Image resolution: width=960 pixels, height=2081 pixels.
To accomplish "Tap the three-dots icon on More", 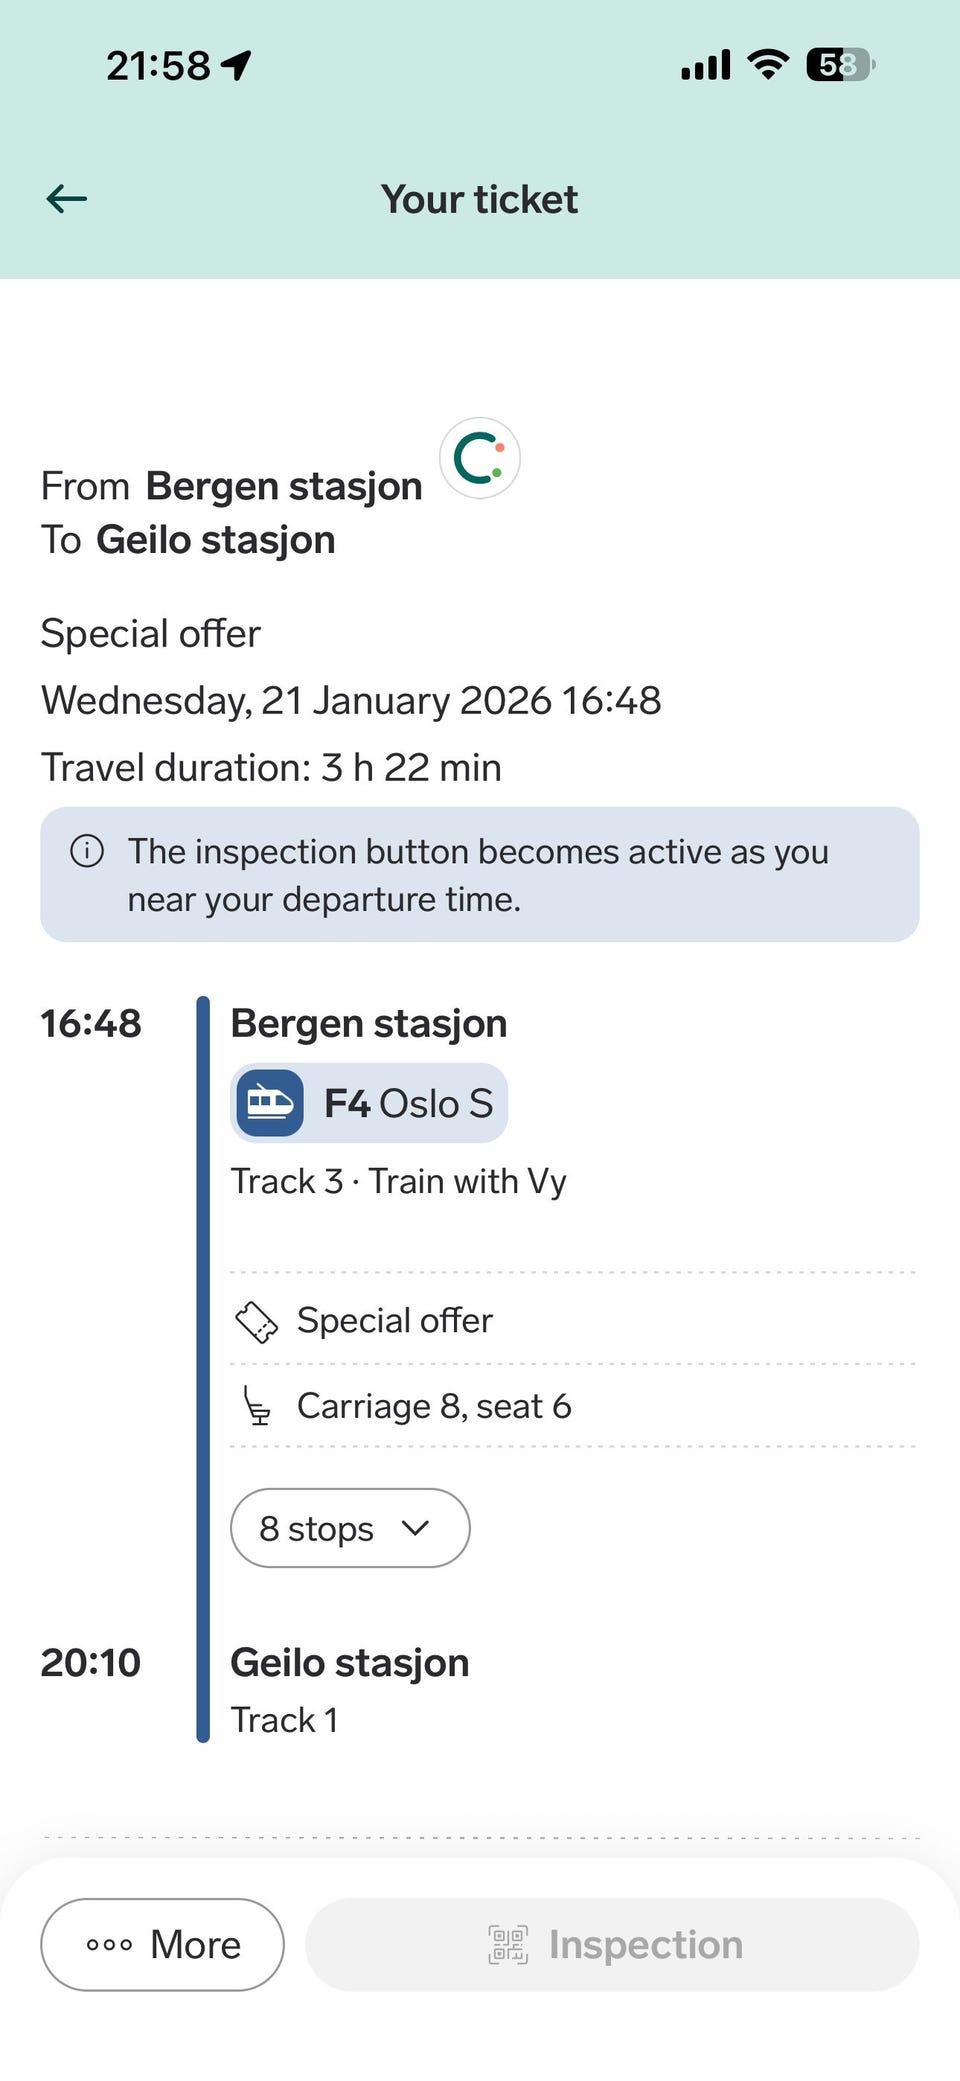I will pyautogui.click(x=109, y=1945).
